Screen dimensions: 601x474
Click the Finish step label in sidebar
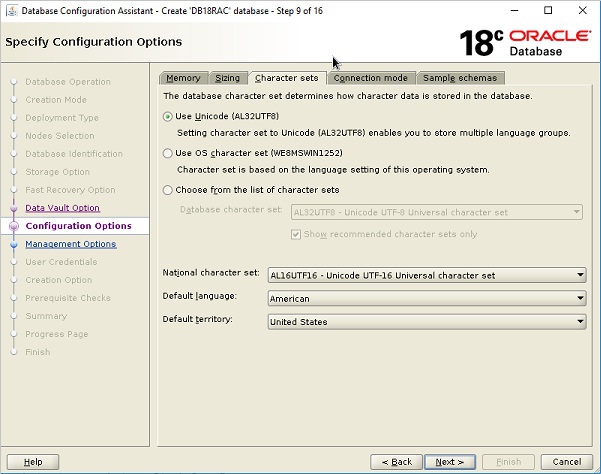coord(38,352)
